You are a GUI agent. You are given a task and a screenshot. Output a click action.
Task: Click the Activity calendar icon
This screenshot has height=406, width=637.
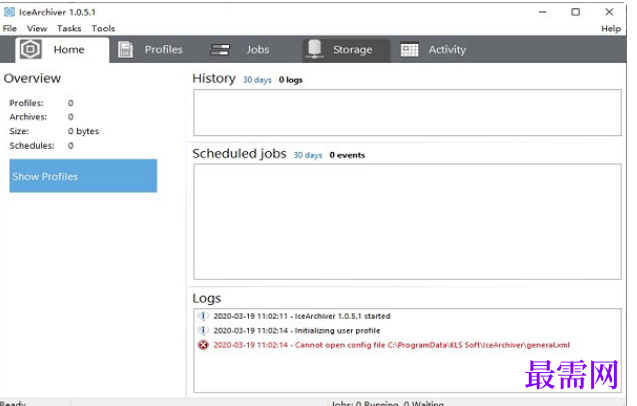[409, 50]
